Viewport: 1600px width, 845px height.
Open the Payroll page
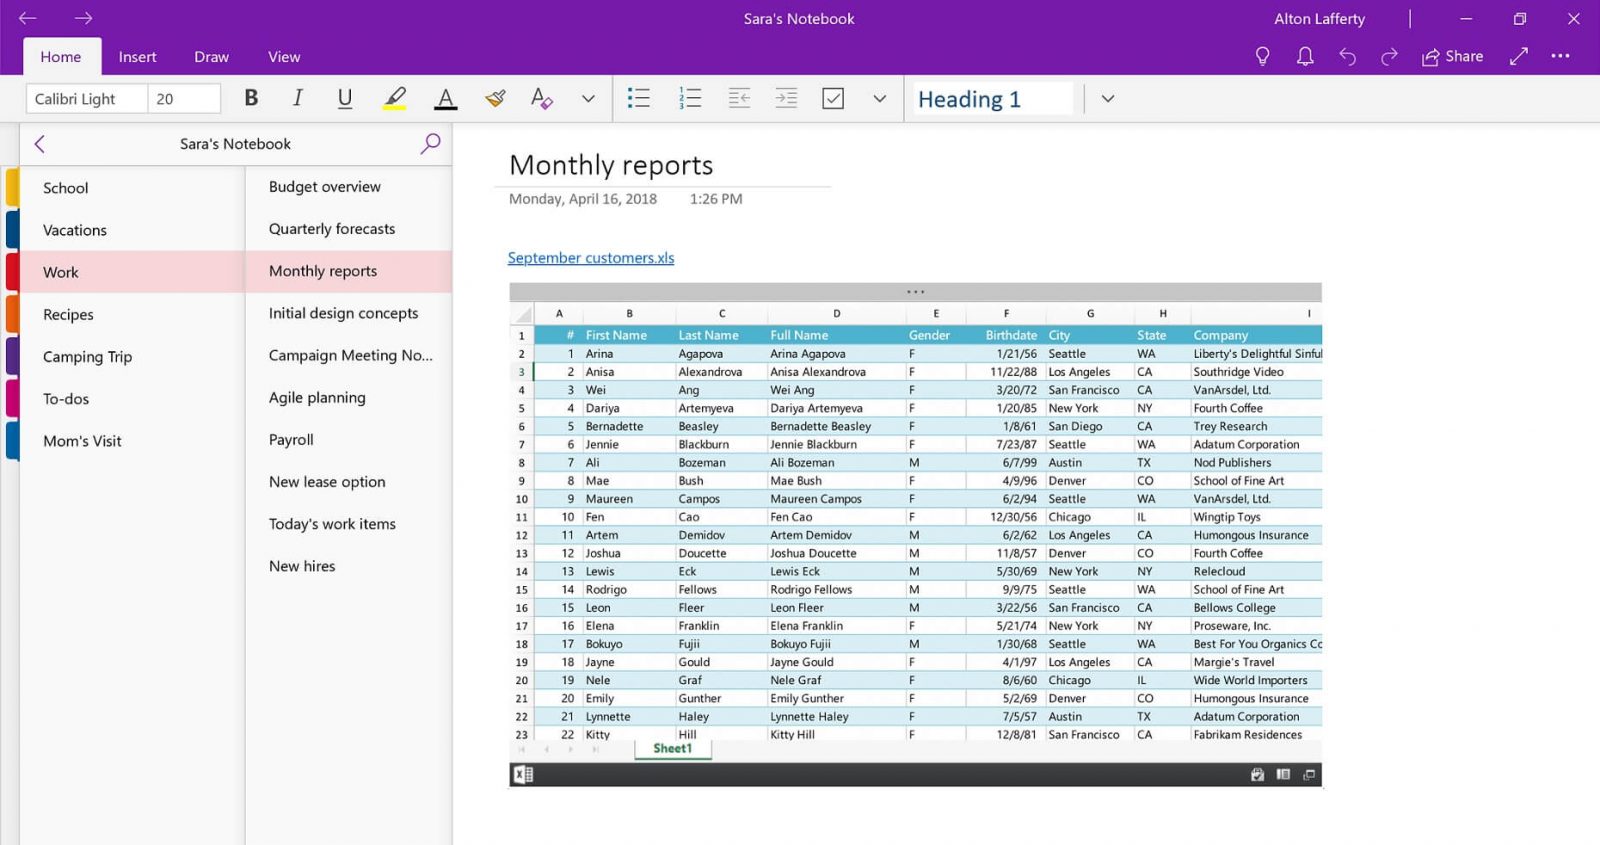pos(349,439)
